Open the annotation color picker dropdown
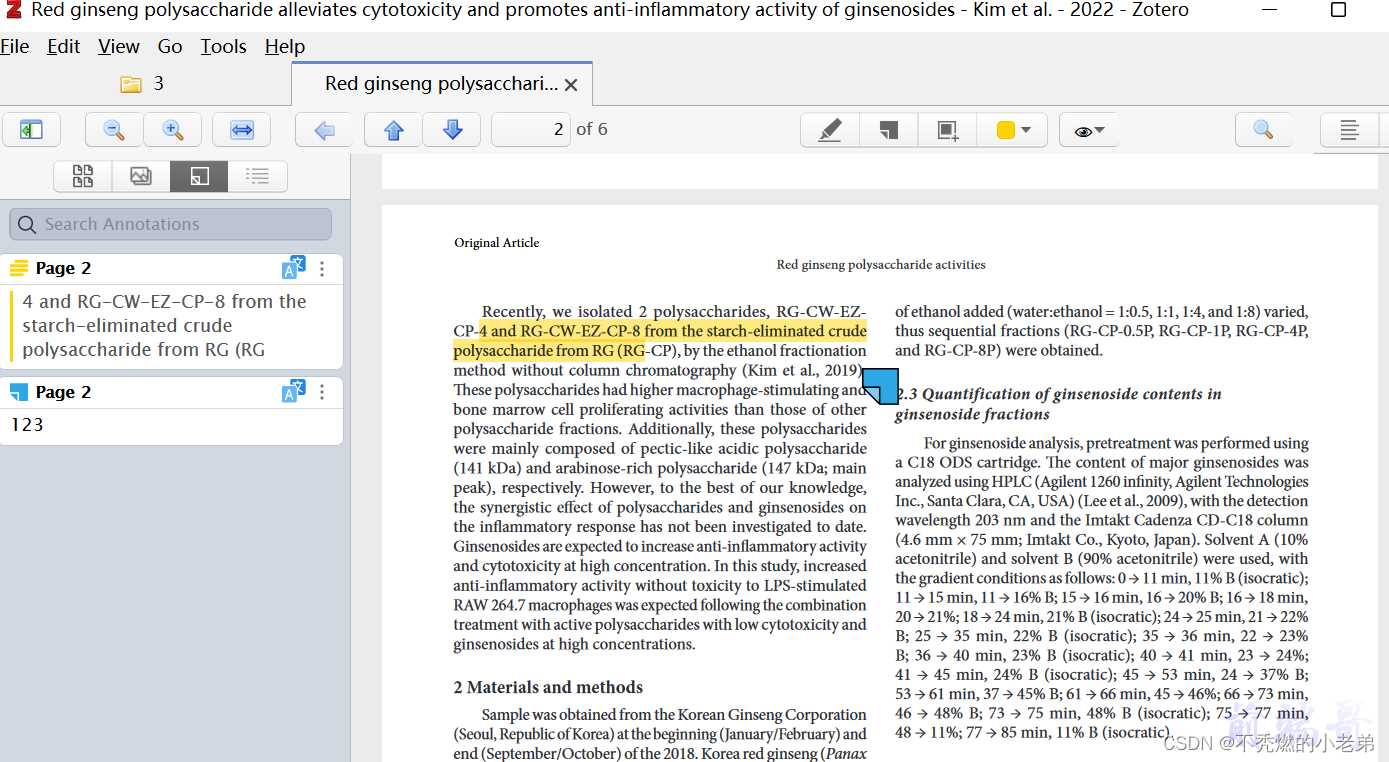This screenshot has width=1389, height=762. click(x=1013, y=130)
